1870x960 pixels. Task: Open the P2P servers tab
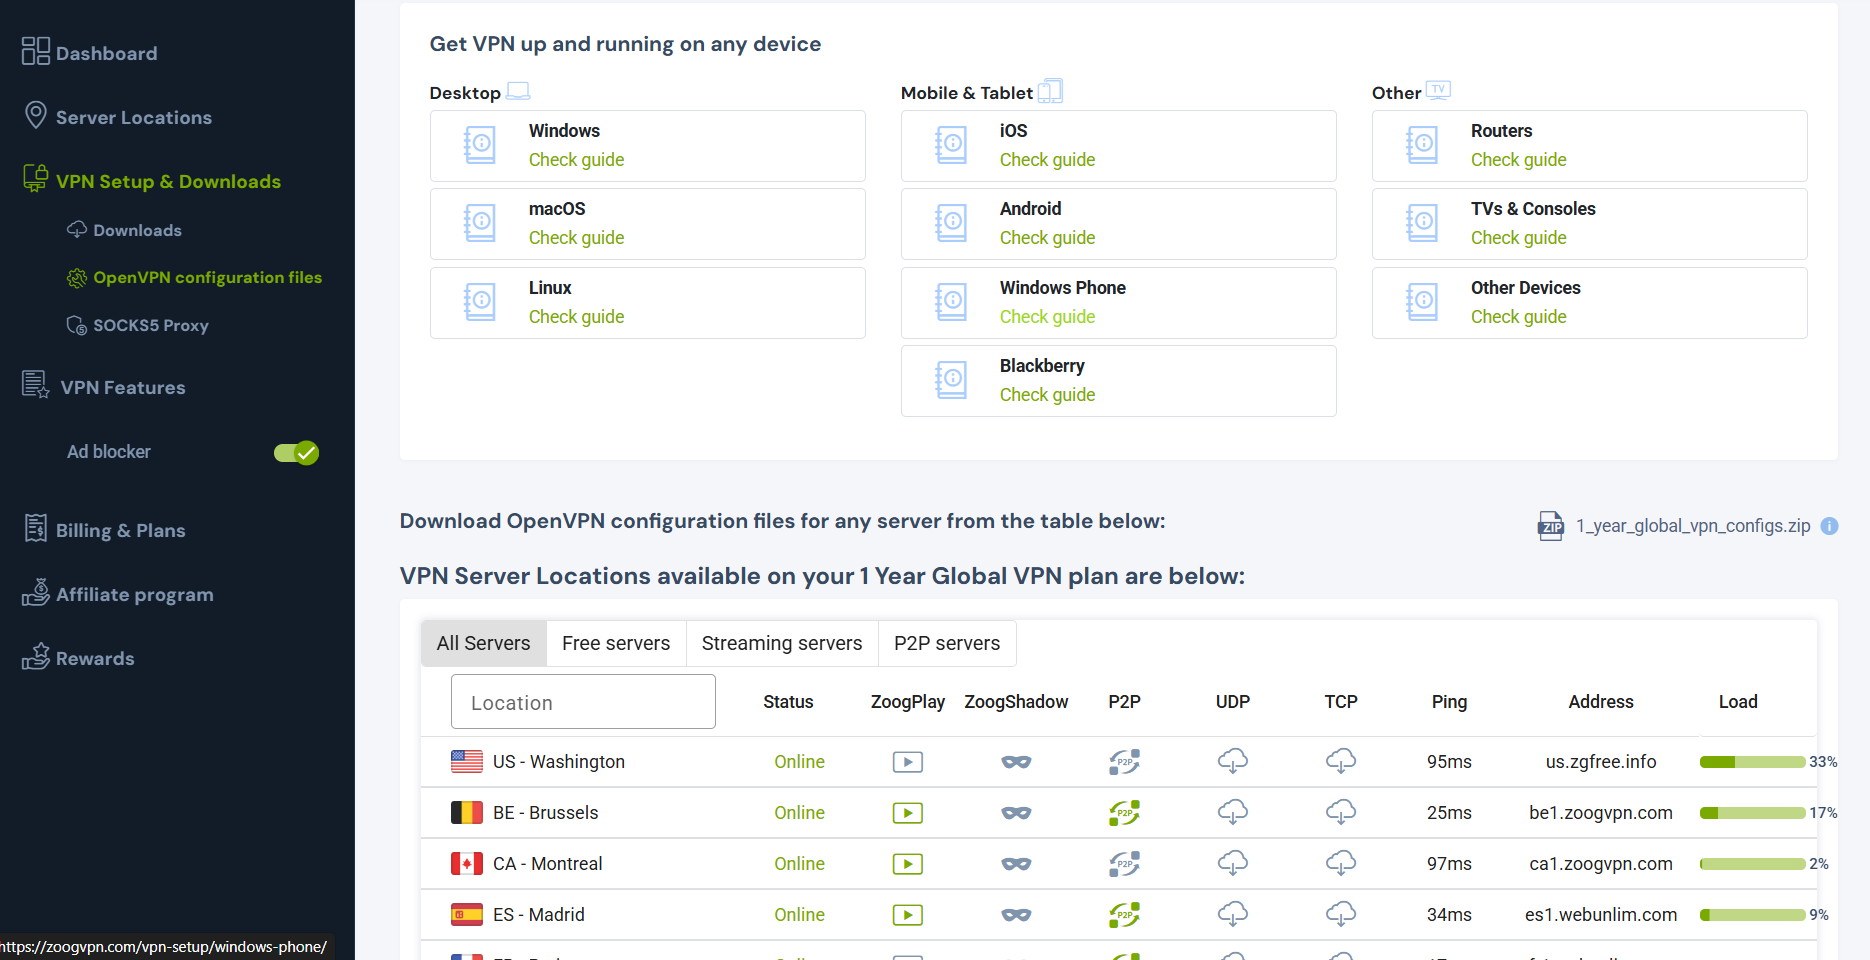click(947, 643)
